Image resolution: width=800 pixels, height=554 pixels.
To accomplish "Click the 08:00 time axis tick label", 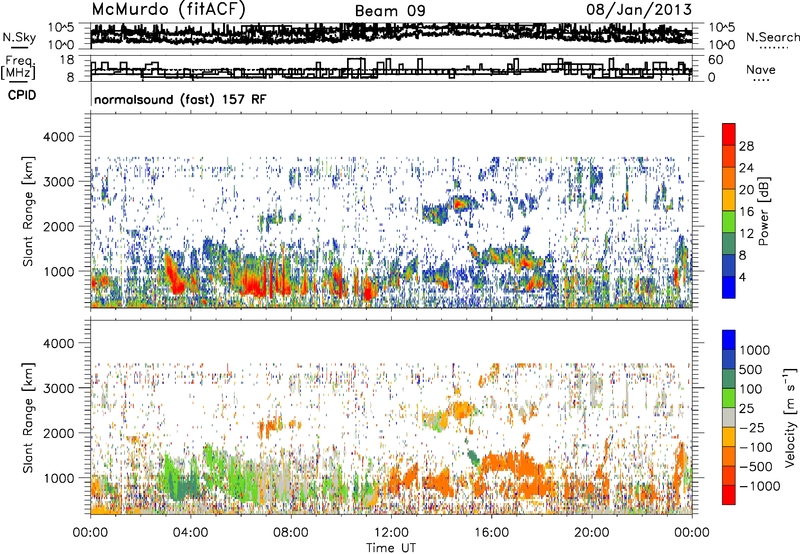I will (291, 533).
